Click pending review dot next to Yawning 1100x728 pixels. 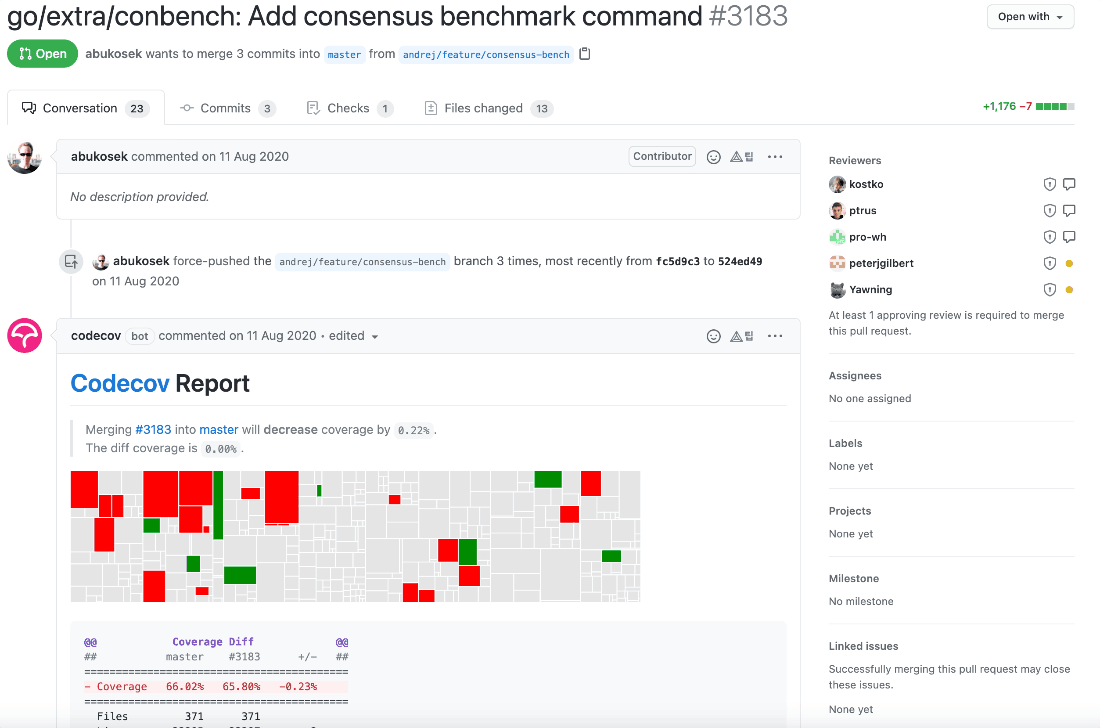pos(1069,290)
